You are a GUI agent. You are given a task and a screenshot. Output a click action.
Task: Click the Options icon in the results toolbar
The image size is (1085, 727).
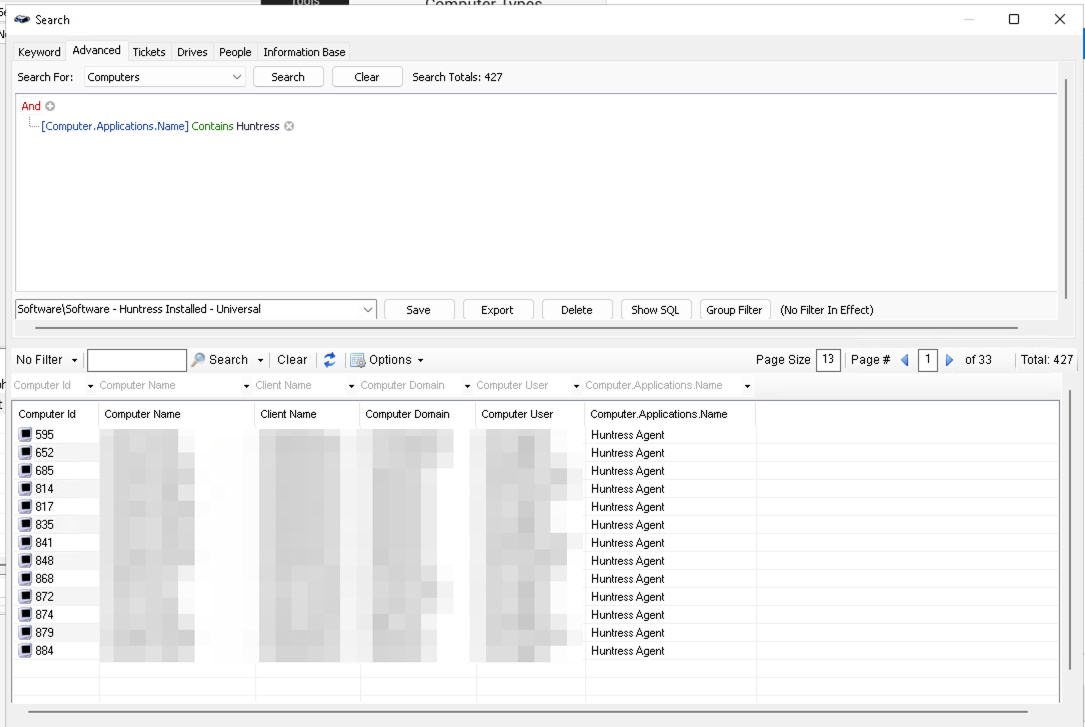coord(357,360)
